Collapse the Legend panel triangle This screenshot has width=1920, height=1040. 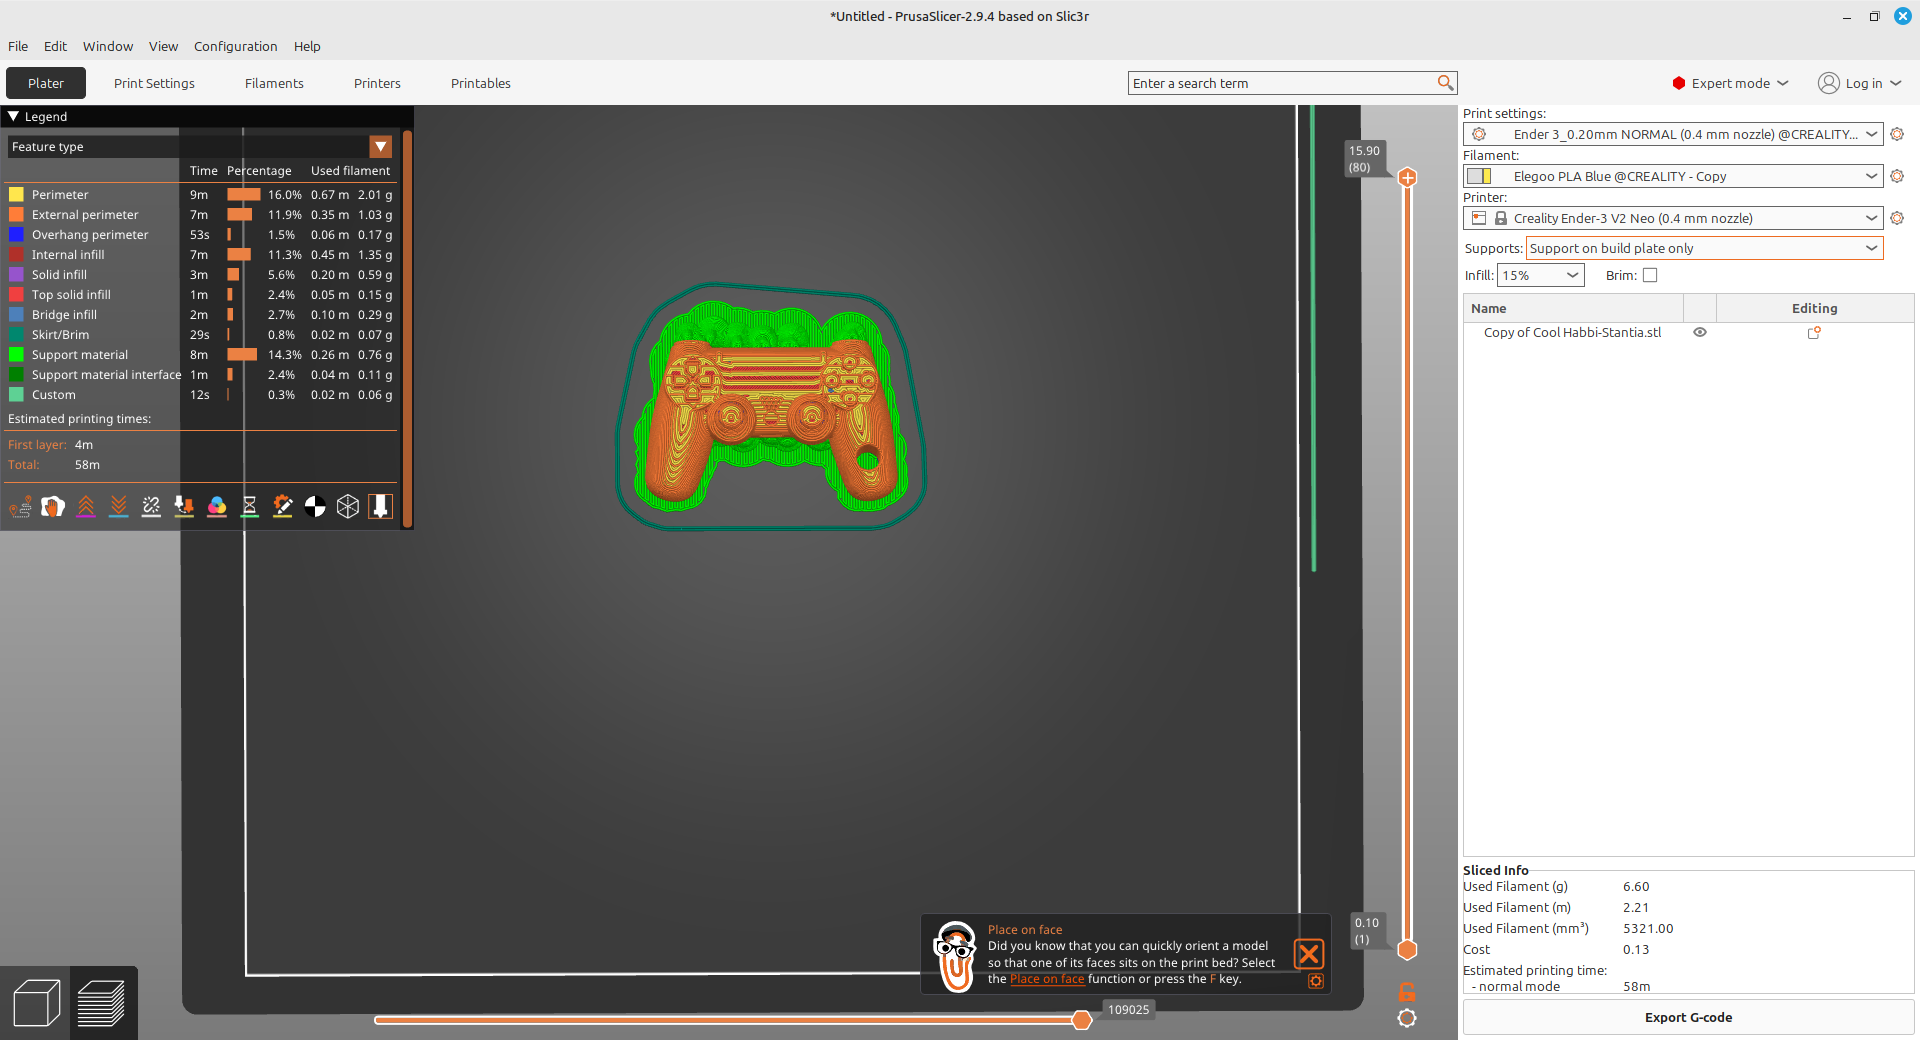tap(14, 117)
